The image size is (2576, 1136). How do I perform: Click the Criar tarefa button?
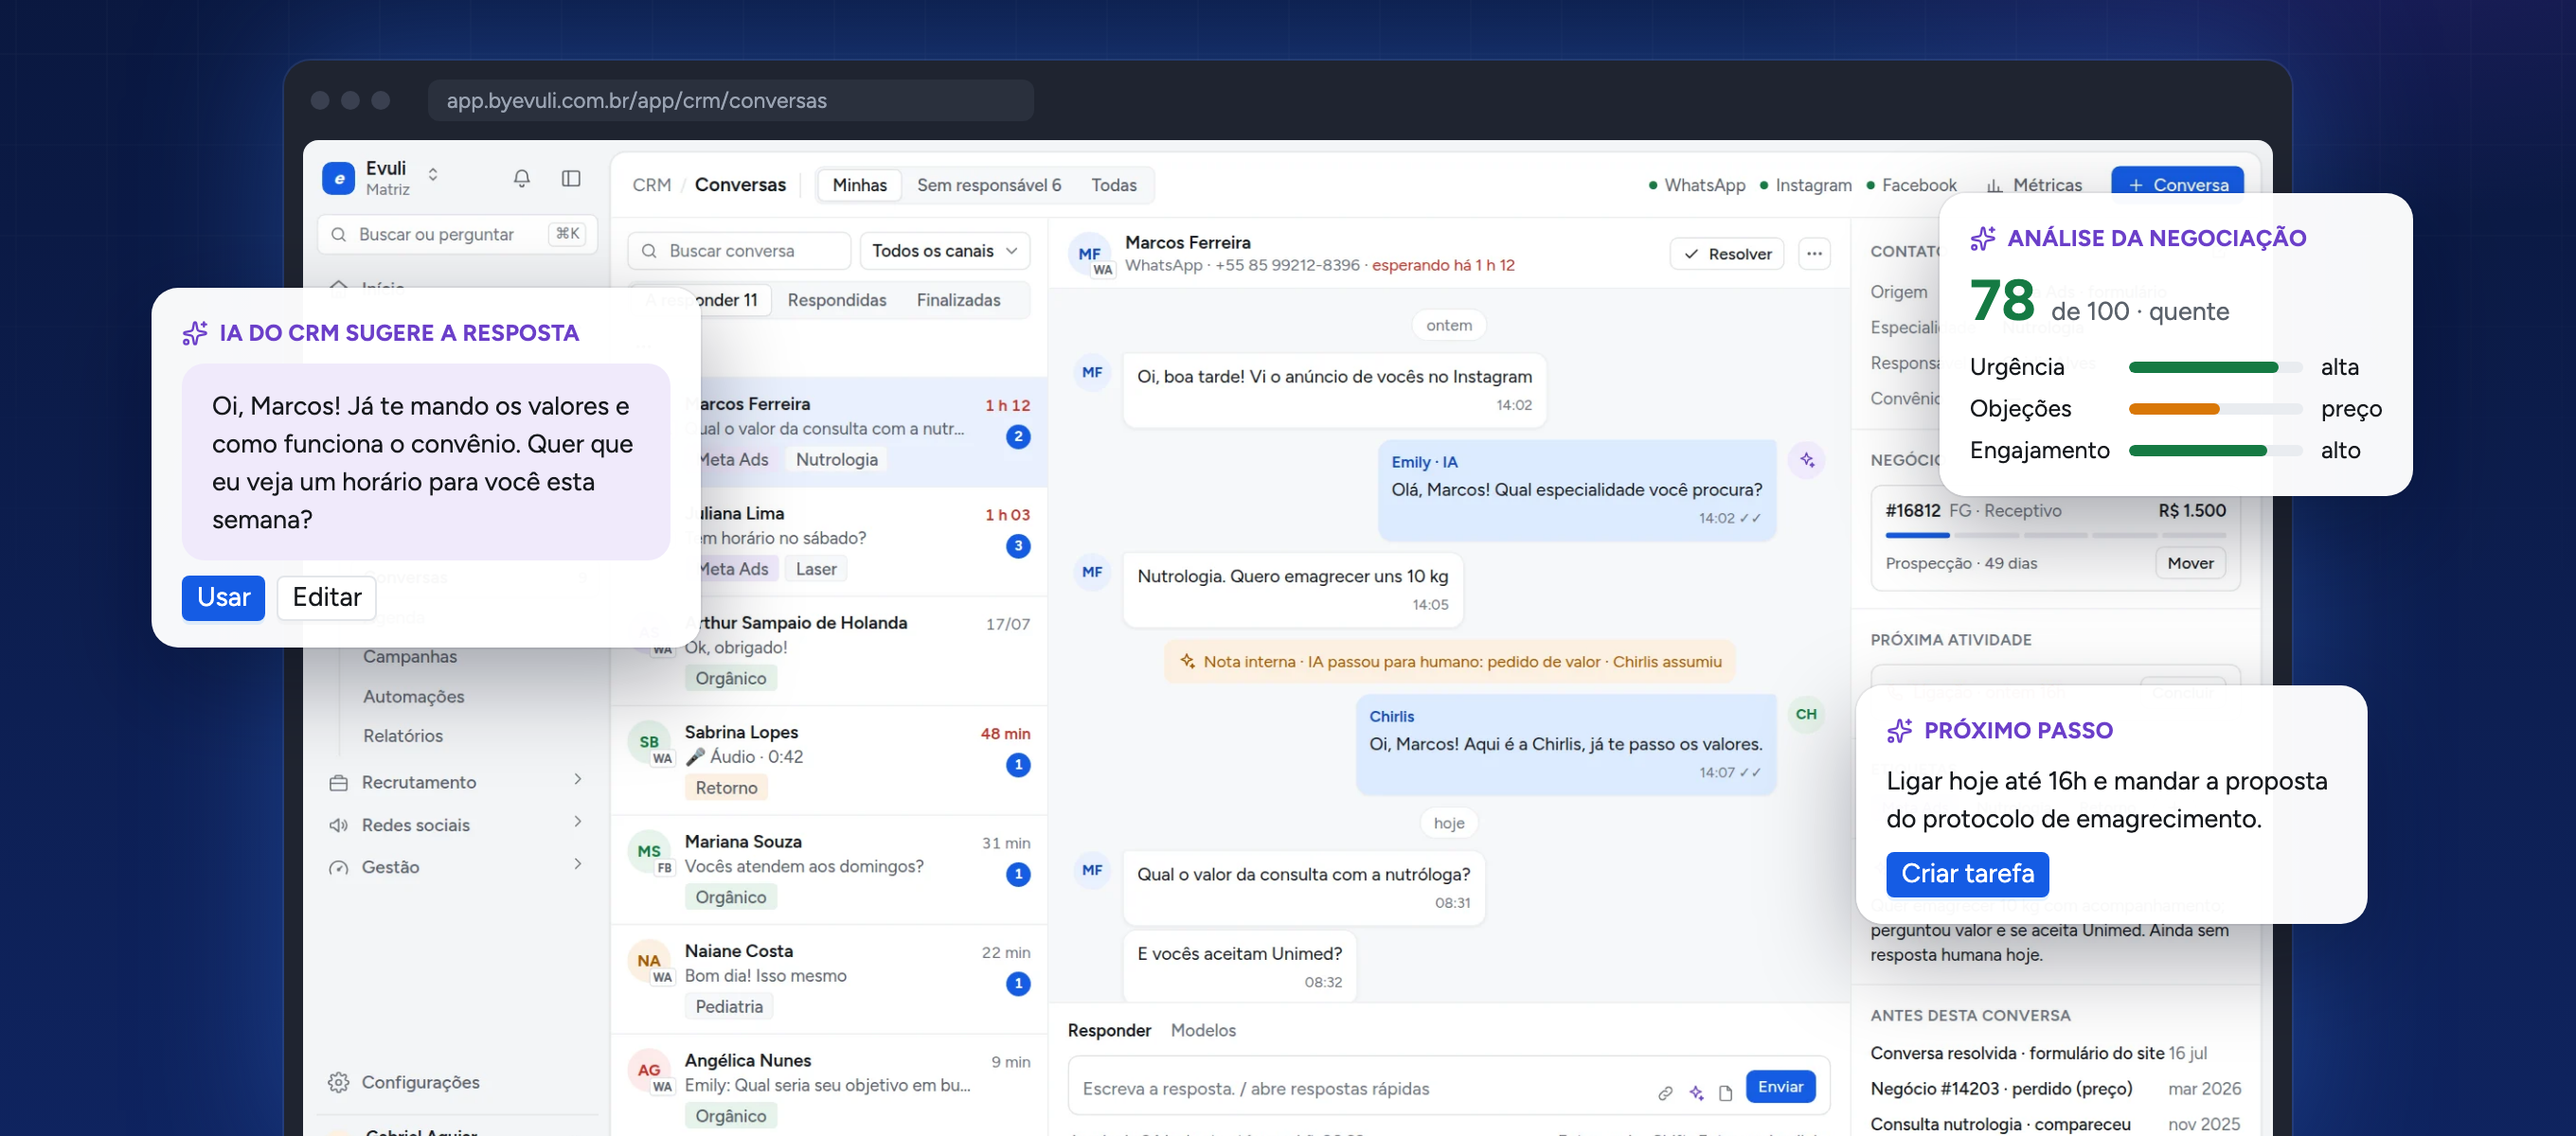pyautogui.click(x=1967, y=874)
